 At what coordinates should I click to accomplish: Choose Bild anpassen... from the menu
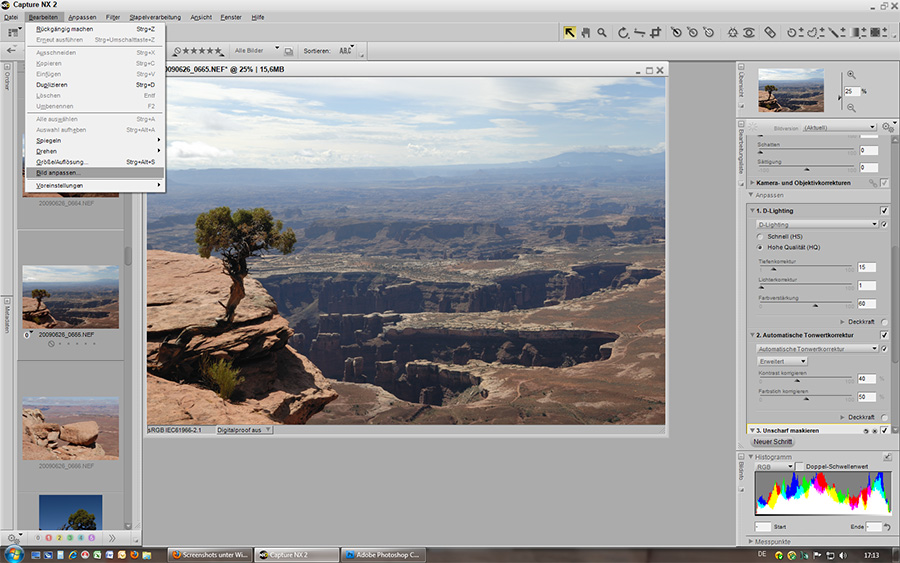95,173
